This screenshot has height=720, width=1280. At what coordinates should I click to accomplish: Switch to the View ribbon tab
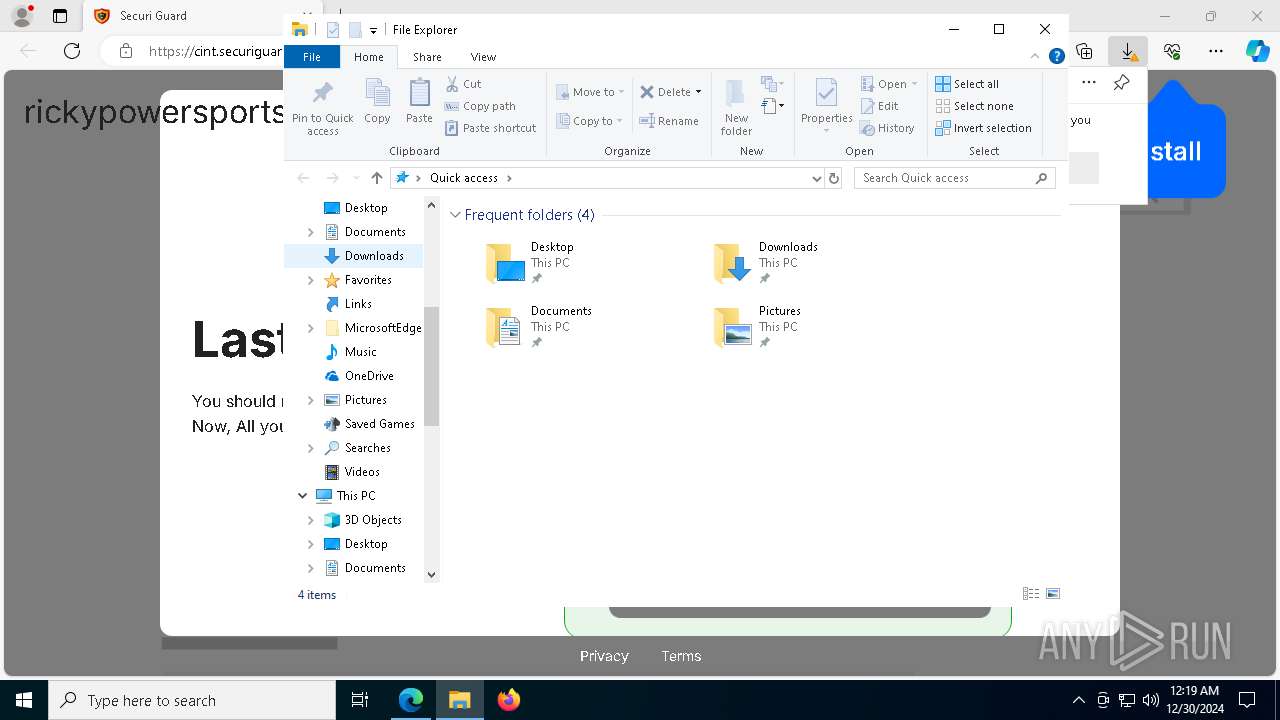click(483, 57)
